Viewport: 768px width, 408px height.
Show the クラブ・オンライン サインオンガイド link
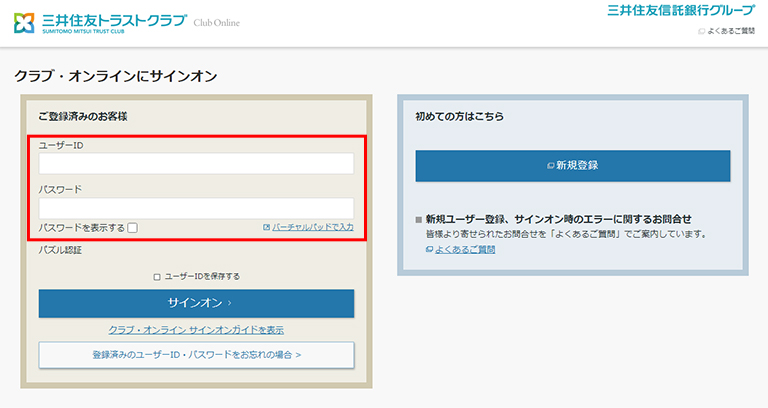(x=196, y=329)
